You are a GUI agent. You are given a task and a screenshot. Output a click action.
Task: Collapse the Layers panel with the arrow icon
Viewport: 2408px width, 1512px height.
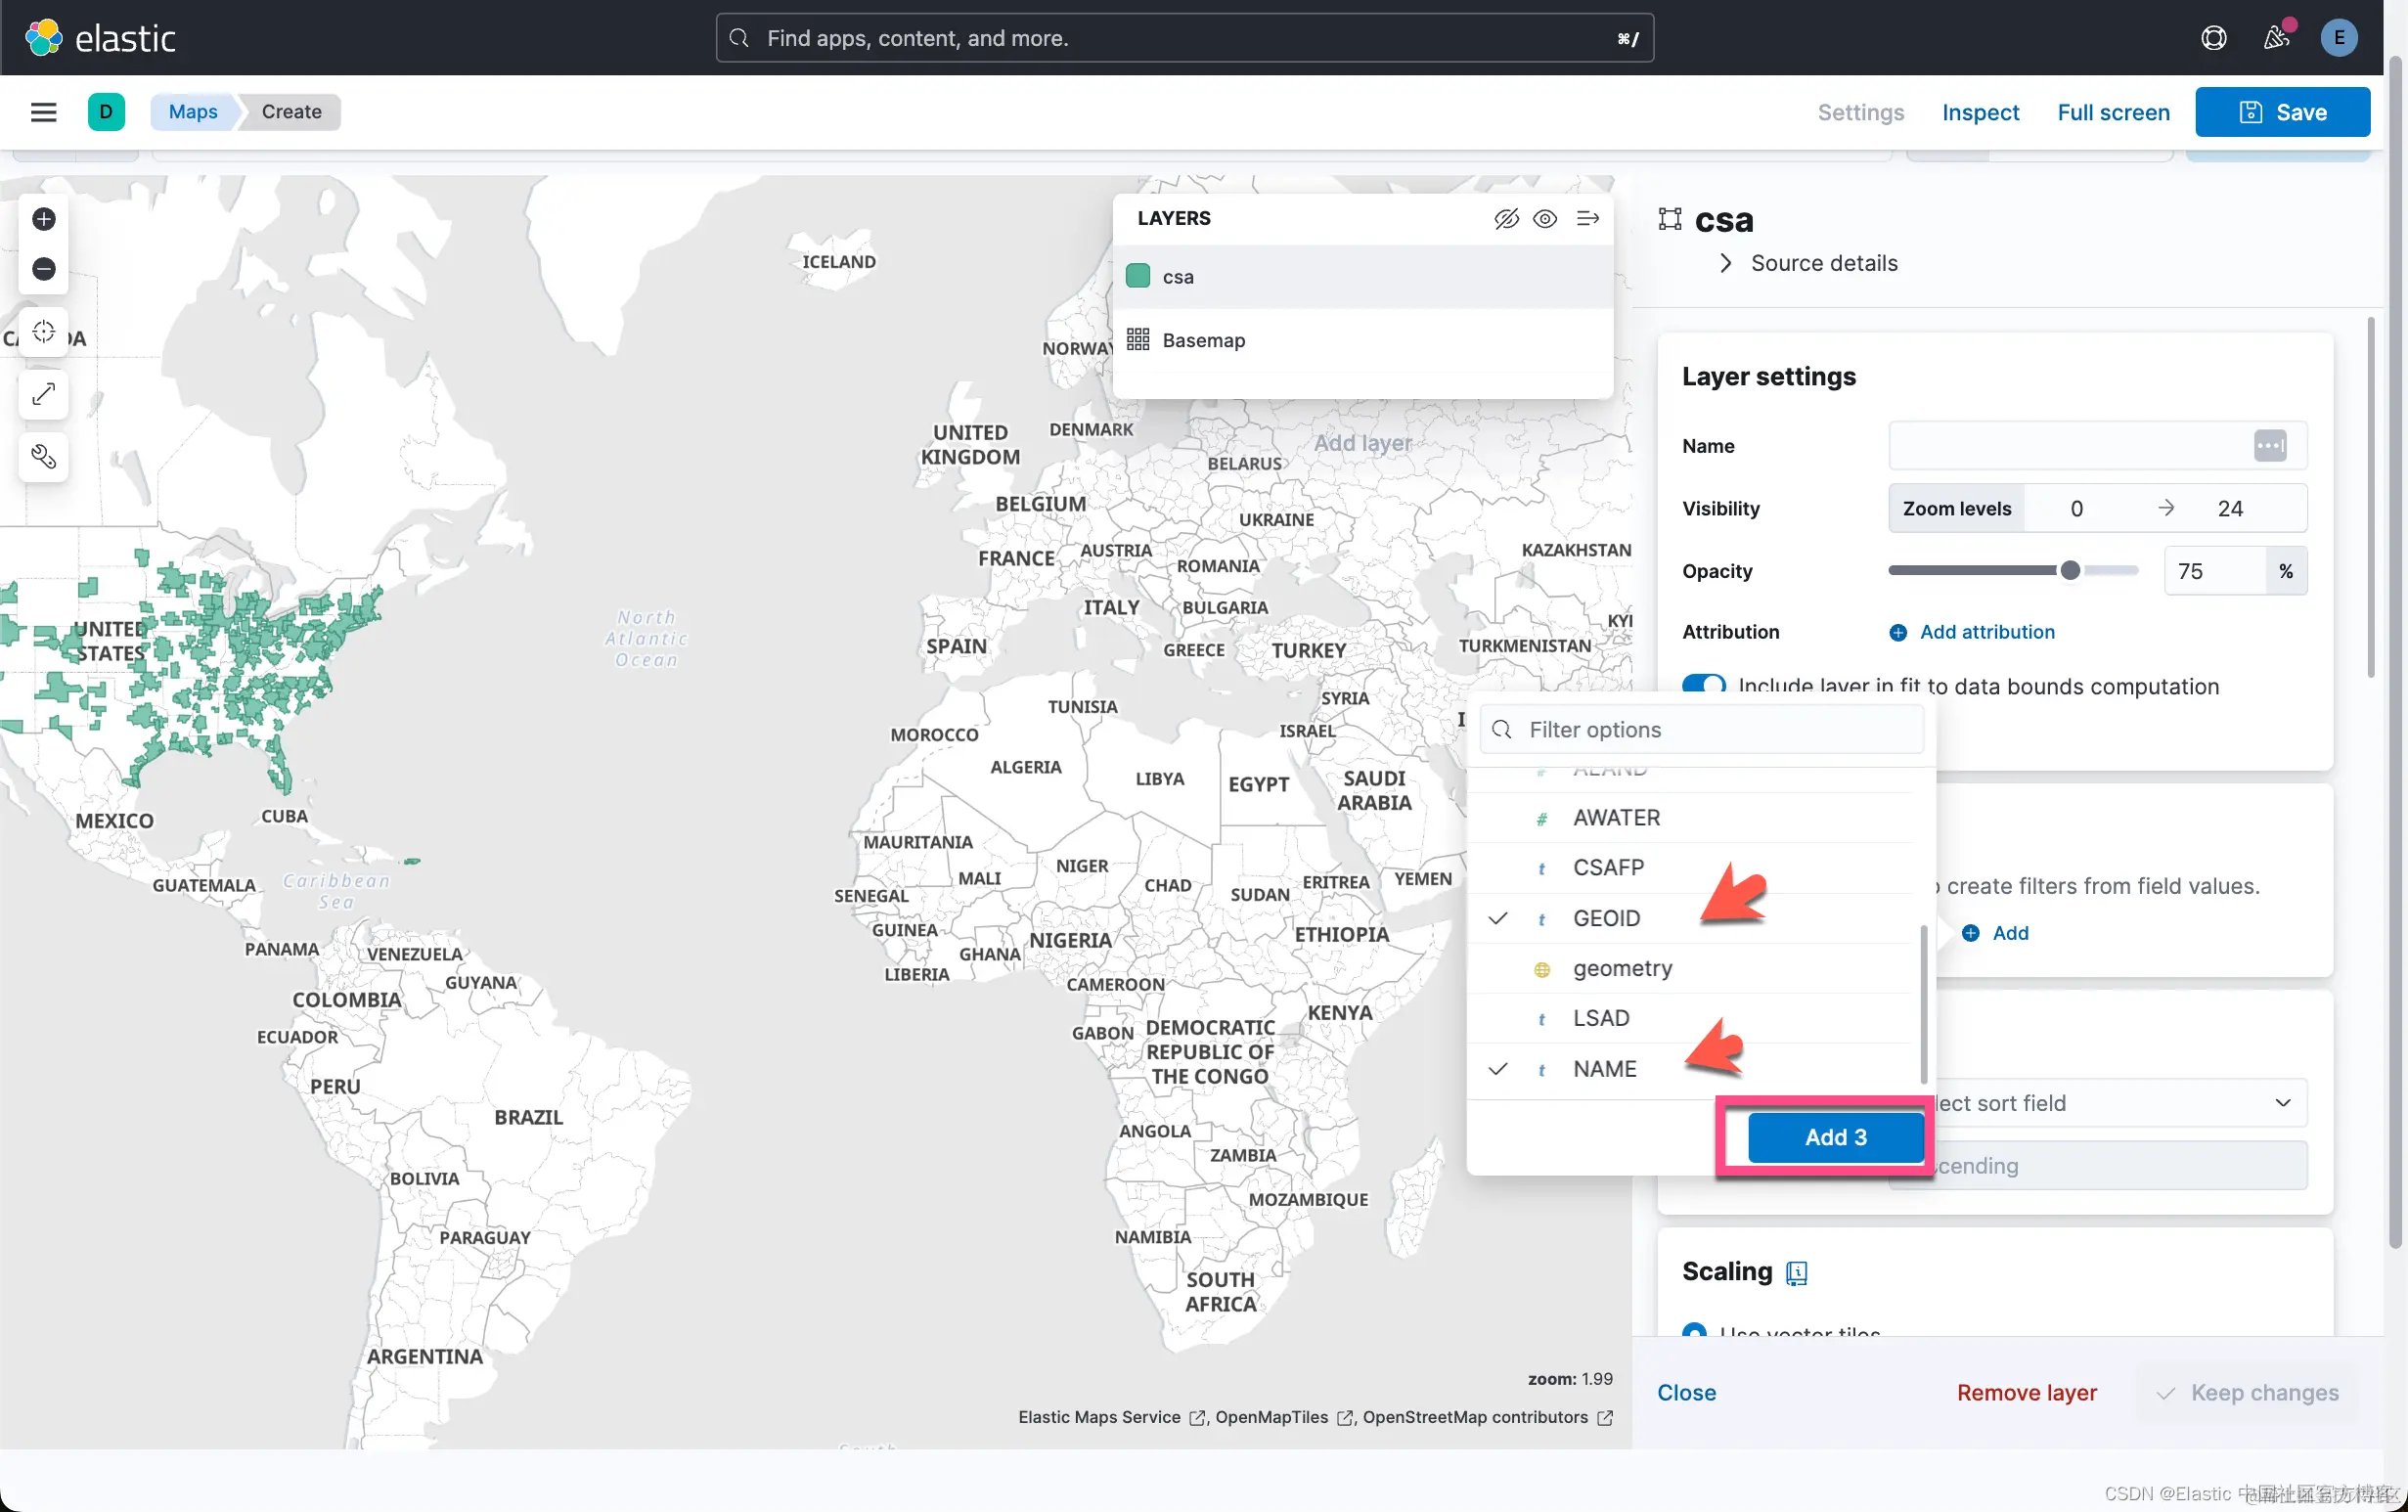1587,218
